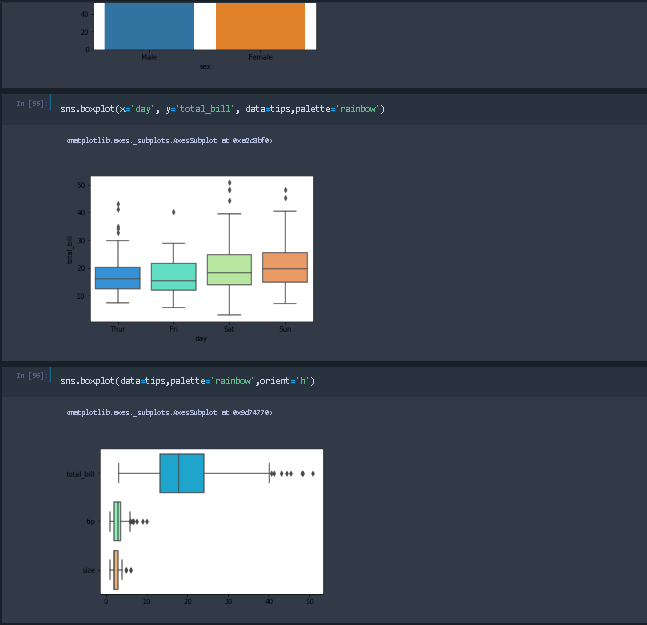Click the blue total_bill horizontal box
The width and height of the screenshot is (647, 625).
pyautogui.click(x=182, y=473)
